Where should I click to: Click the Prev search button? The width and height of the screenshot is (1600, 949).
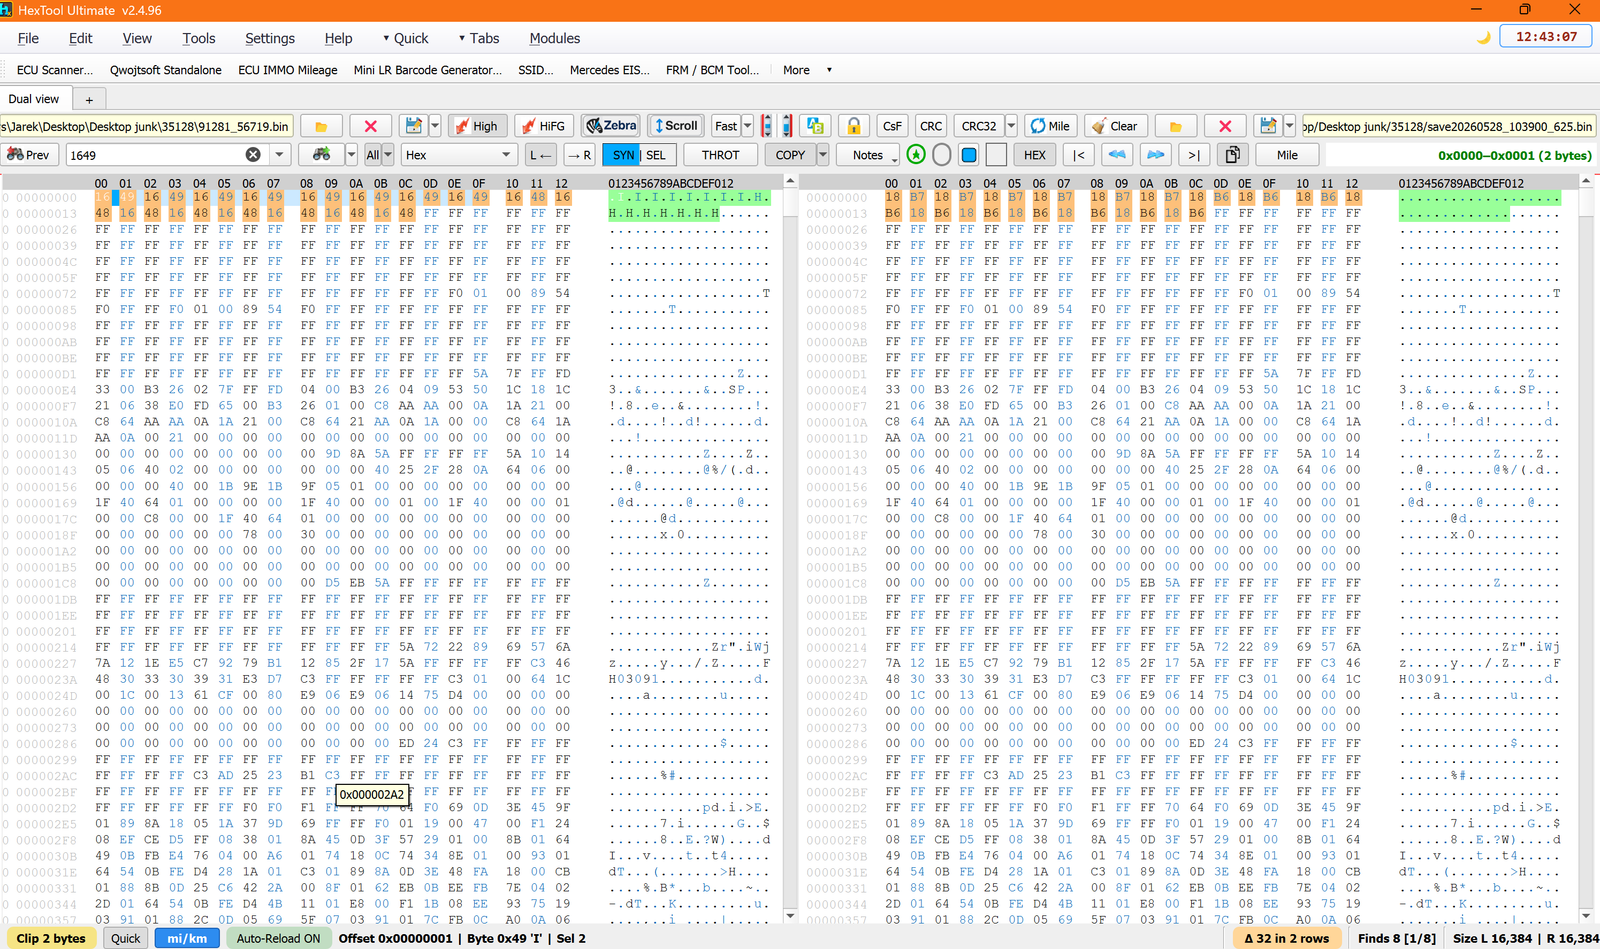(28, 155)
